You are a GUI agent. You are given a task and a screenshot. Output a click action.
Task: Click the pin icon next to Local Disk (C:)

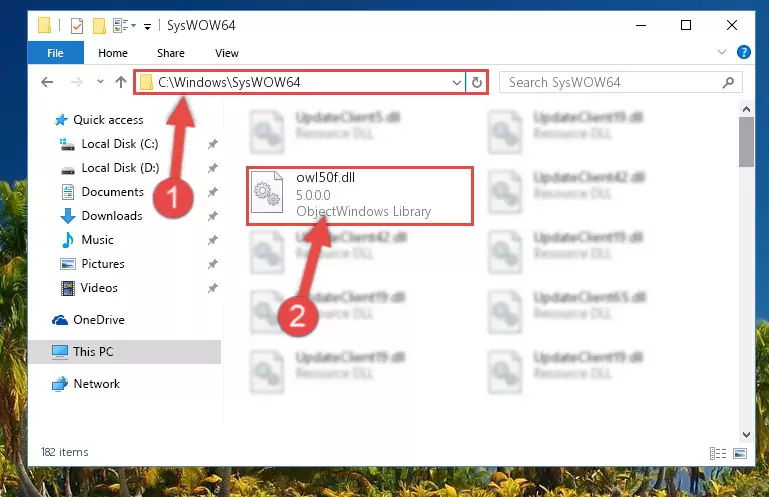[212, 144]
